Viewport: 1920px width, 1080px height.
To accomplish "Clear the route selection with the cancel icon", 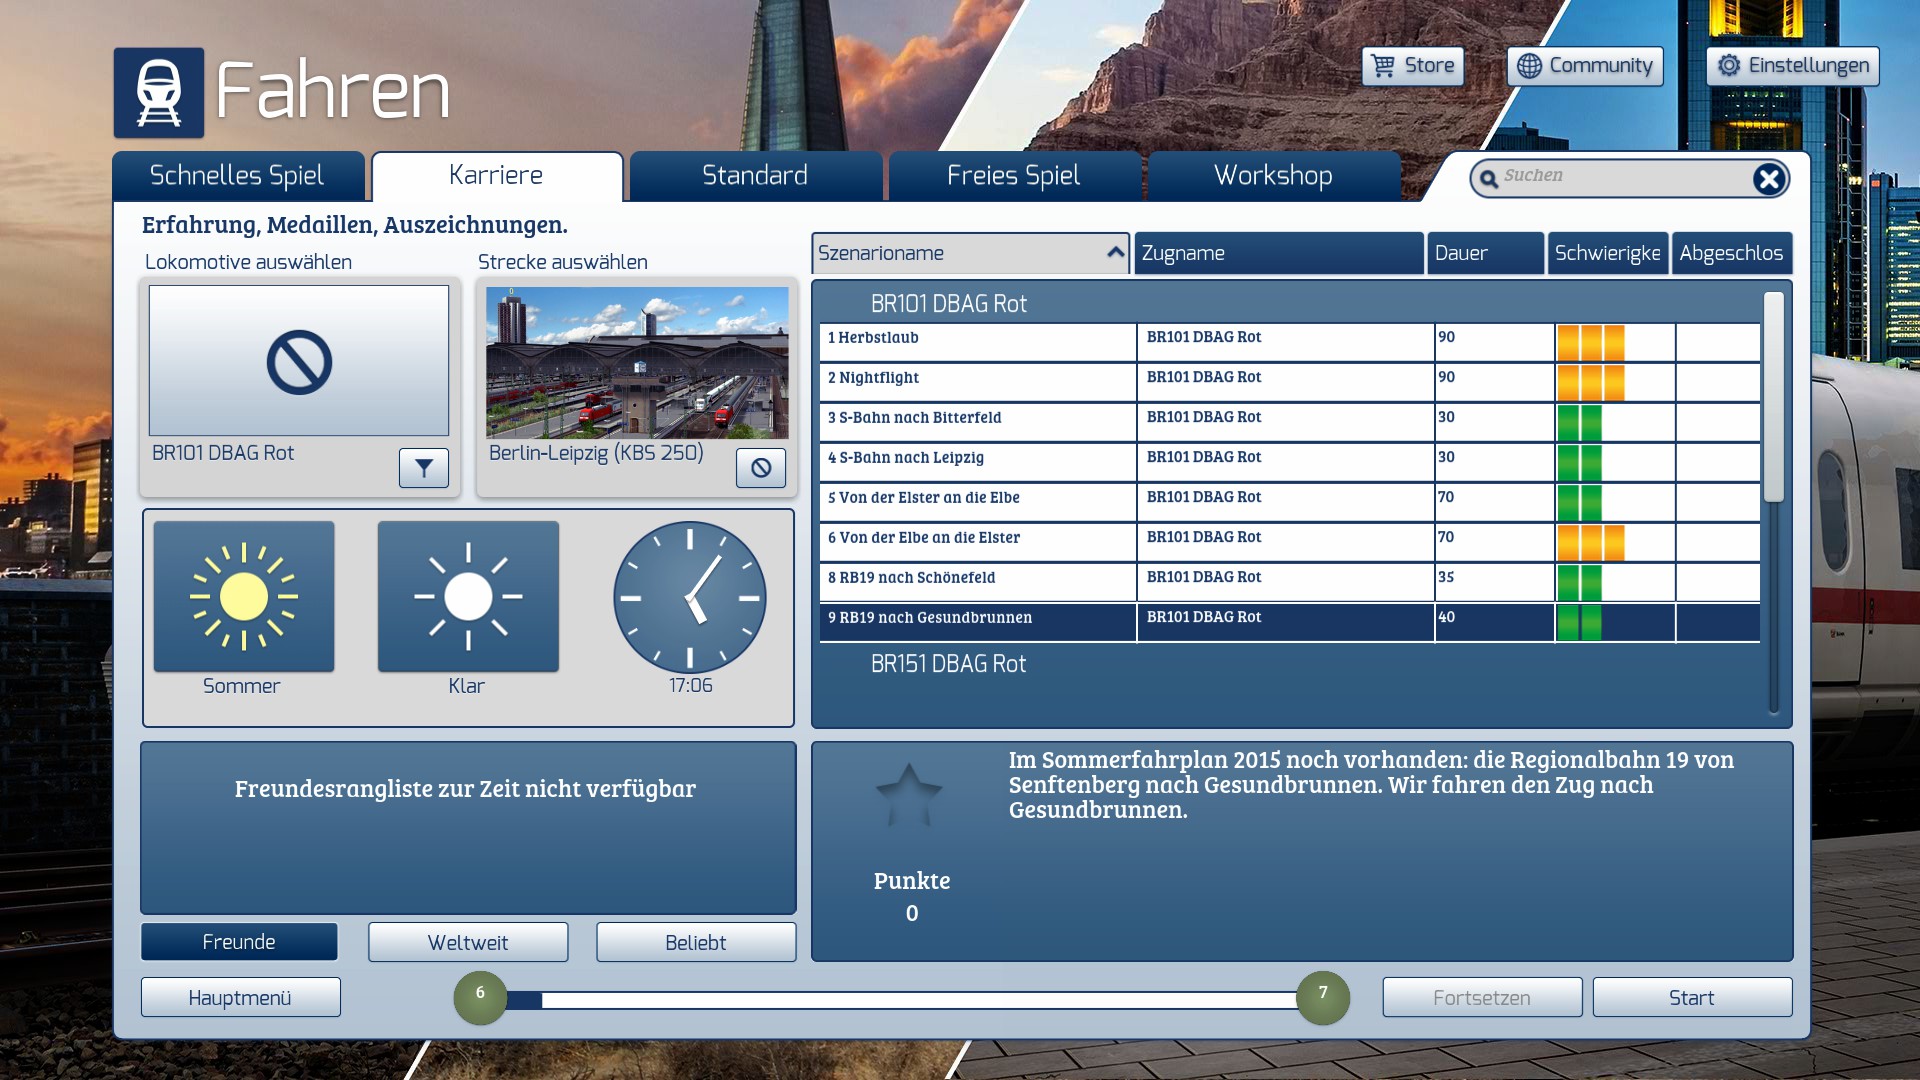I will (x=761, y=468).
